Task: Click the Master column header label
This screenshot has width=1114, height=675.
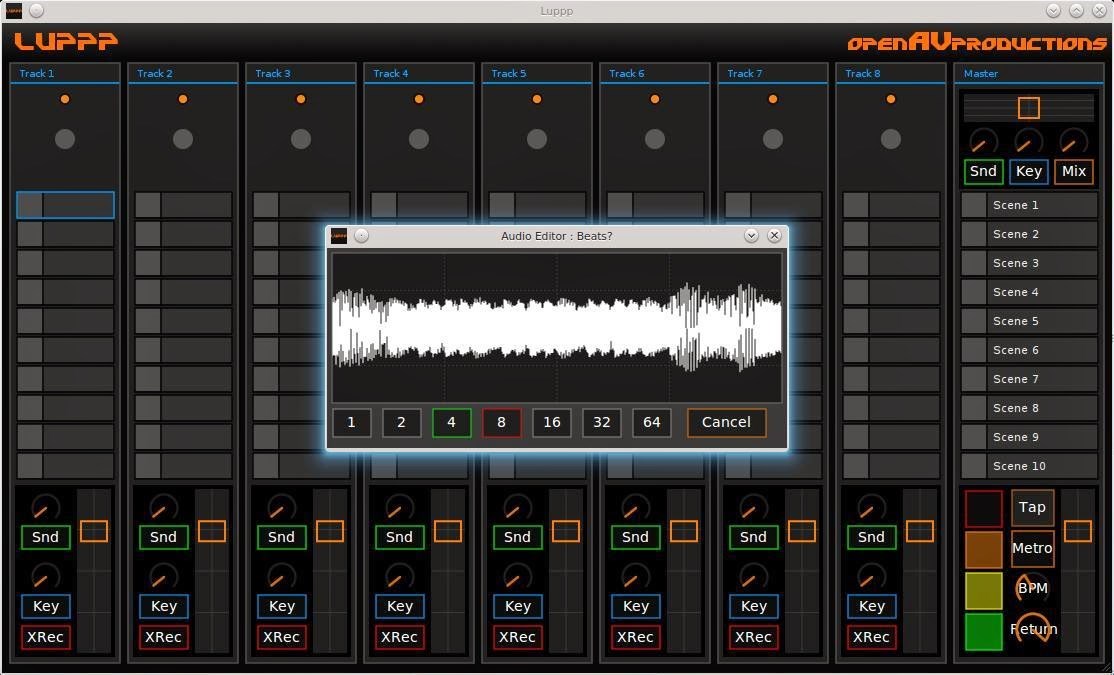Action: [x=980, y=73]
